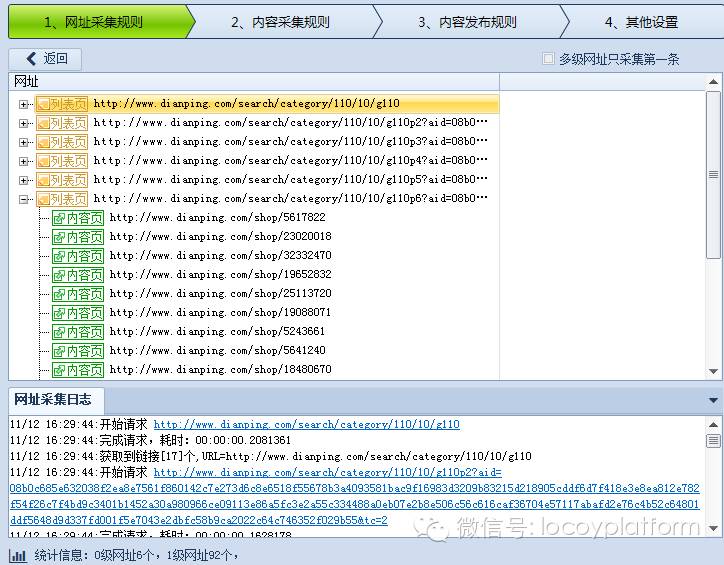Click log line 获取到链接[17]个

coord(271,457)
